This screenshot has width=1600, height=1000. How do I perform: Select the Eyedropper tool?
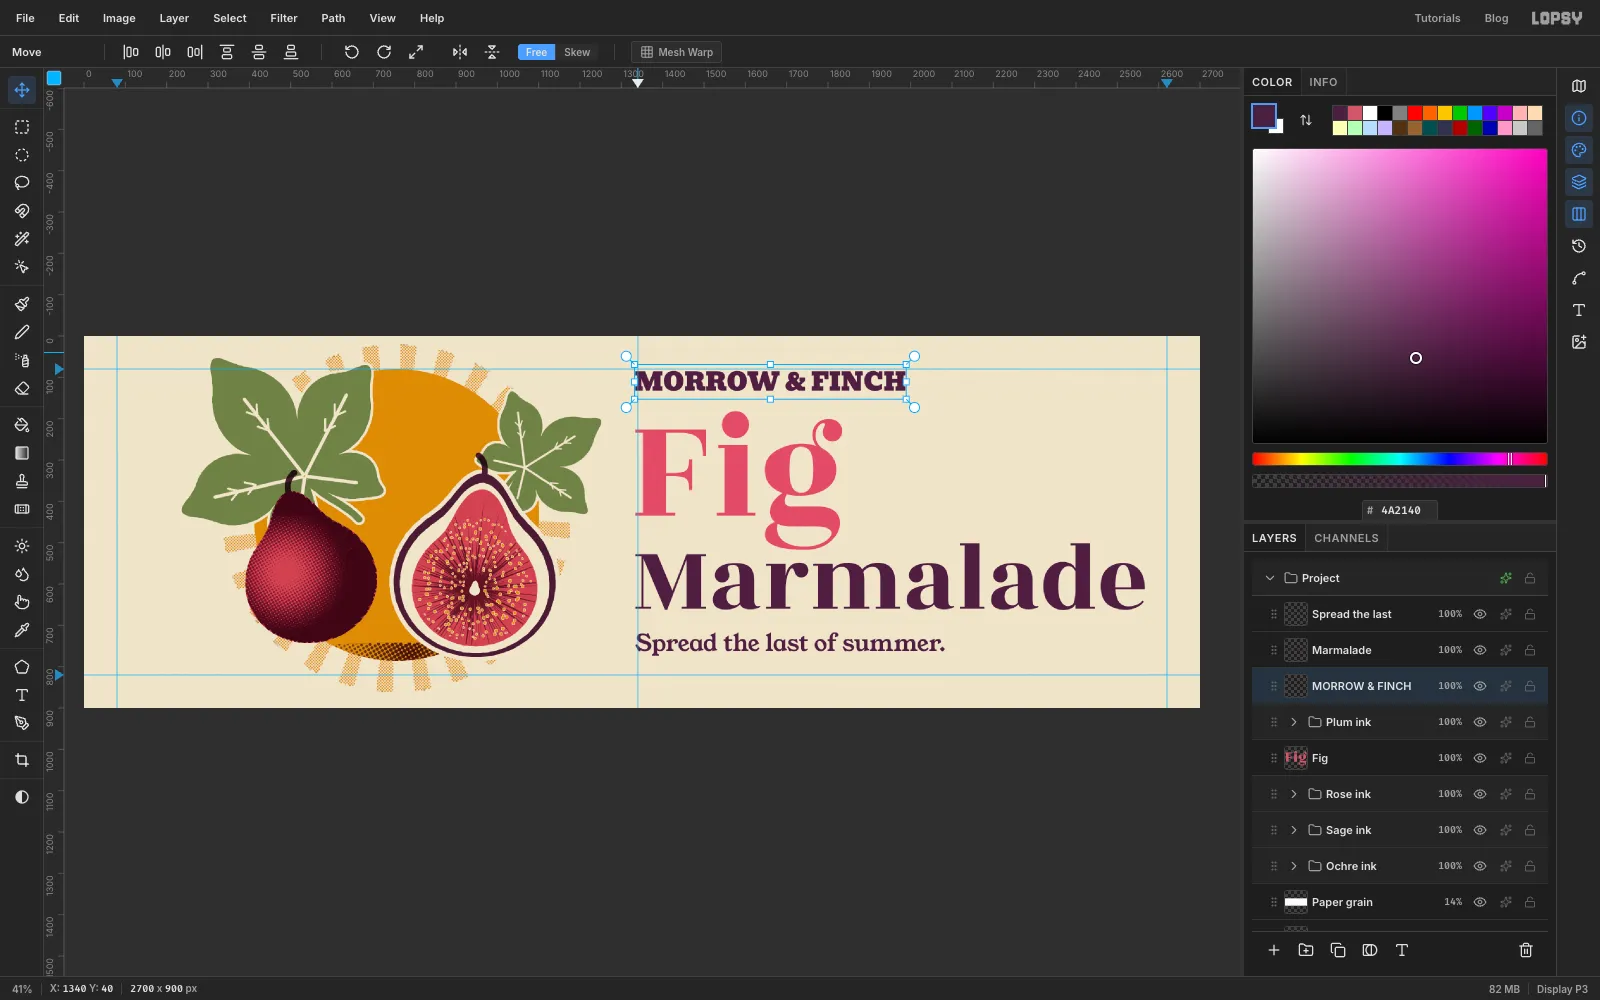[x=22, y=630]
